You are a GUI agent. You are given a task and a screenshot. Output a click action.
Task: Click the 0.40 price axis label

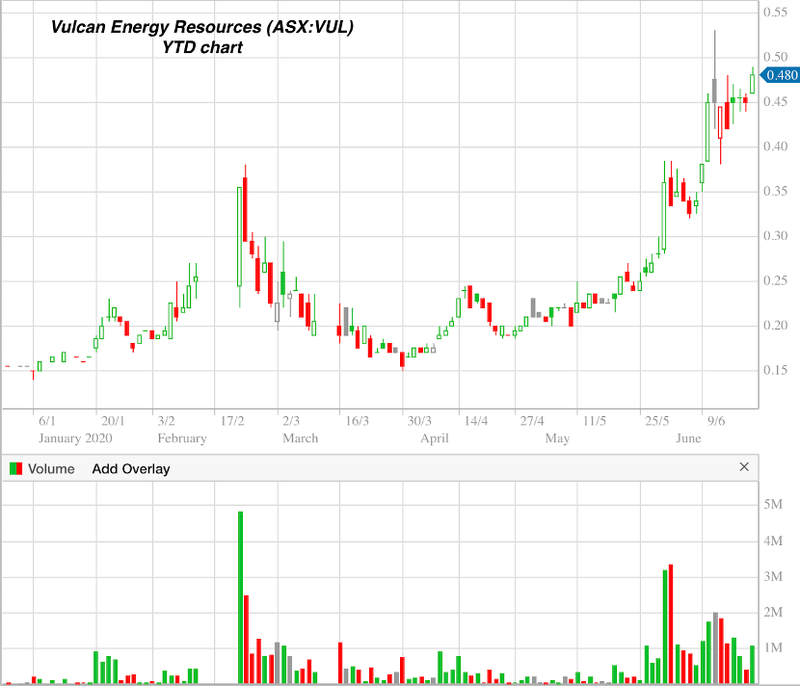pyautogui.click(x=776, y=147)
